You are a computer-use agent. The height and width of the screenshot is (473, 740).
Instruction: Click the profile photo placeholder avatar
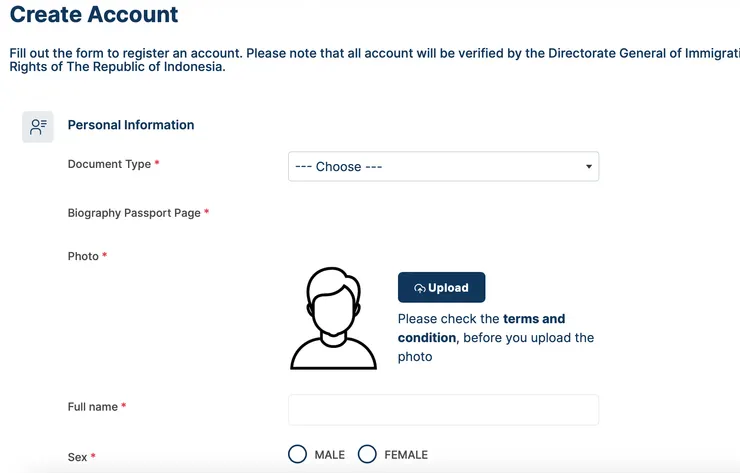coord(333,319)
